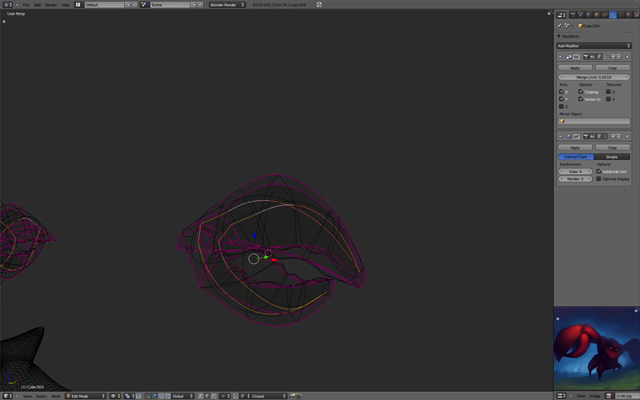The image size is (640, 400).
Task: Collapse the Mirror modifier panel arrow
Action: click(561, 57)
